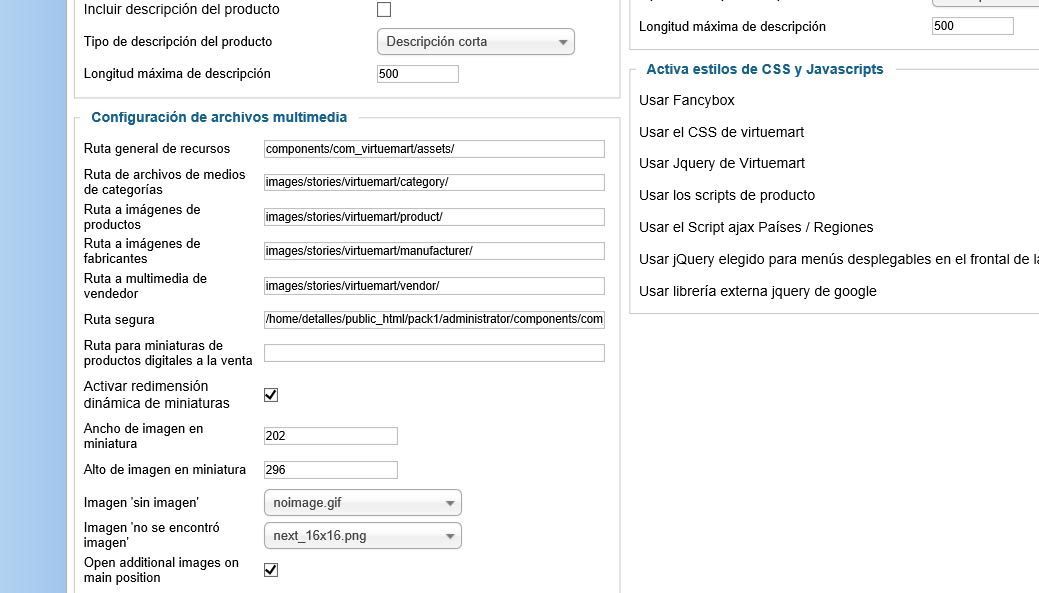Click 'Usar el Script ajax Países / Regiones' label

pos(756,227)
